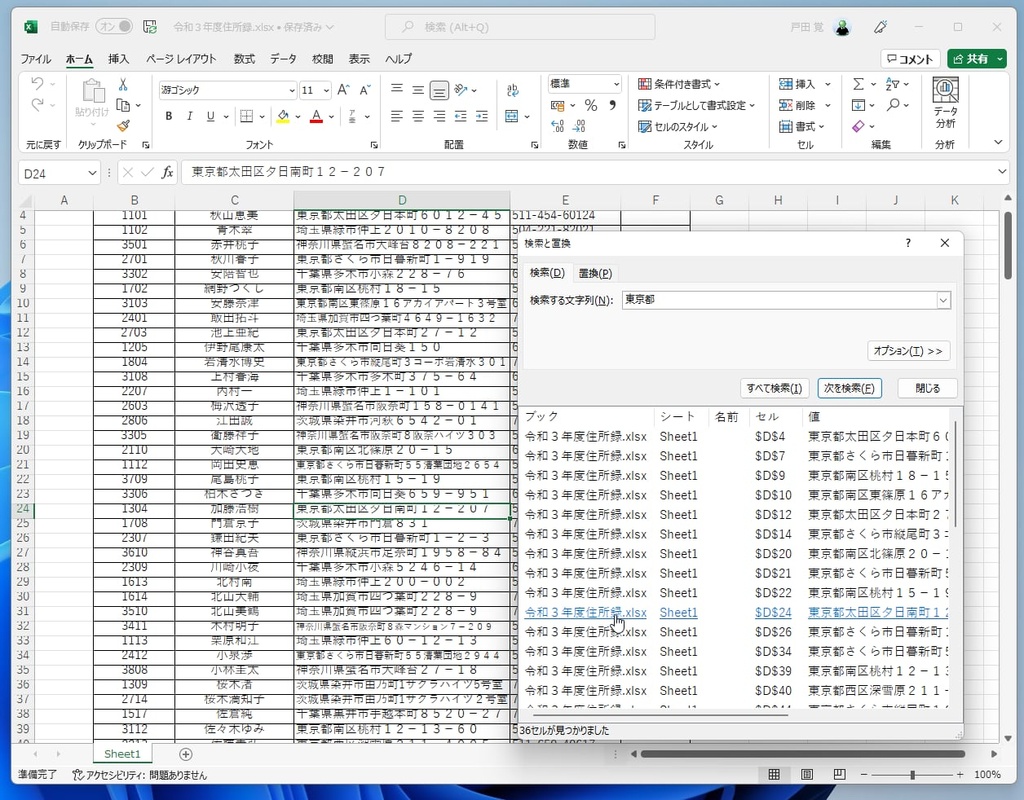Viewport: 1024px width, 800px height.
Task: Open the 数式 ribbon tab
Action: point(244,59)
